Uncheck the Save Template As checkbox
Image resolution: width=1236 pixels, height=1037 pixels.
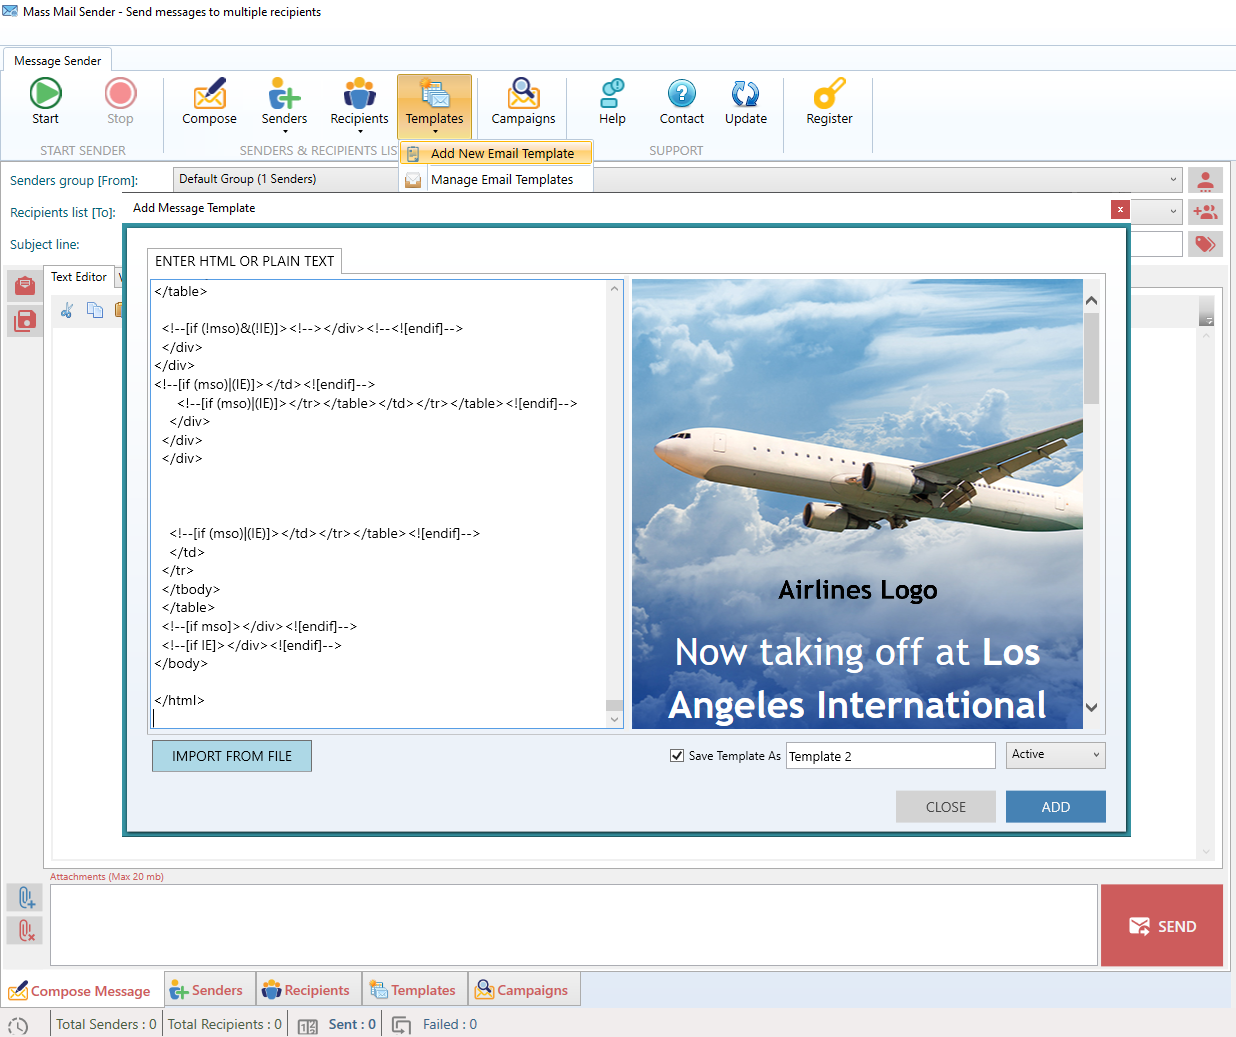point(677,755)
